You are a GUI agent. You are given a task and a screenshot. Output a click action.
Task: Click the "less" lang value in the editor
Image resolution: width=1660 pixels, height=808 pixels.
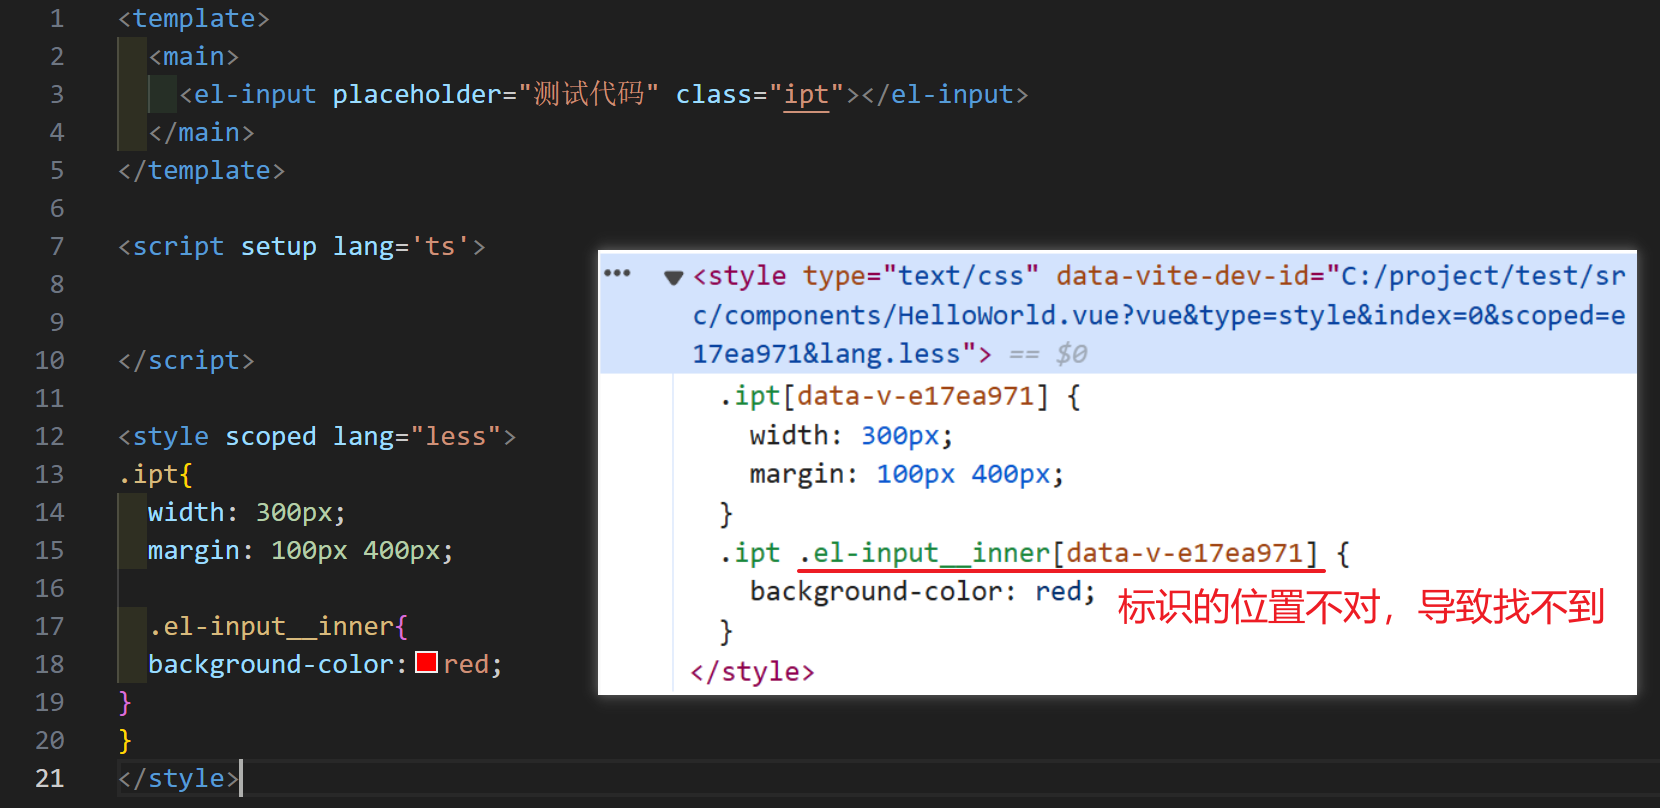[456, 437]
